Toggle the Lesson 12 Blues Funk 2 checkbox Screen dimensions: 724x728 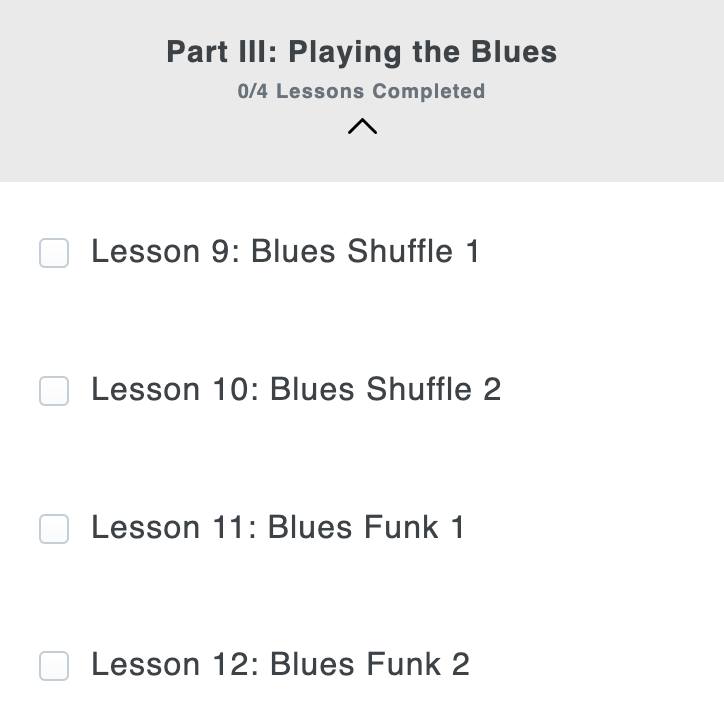tap(54, 665)
